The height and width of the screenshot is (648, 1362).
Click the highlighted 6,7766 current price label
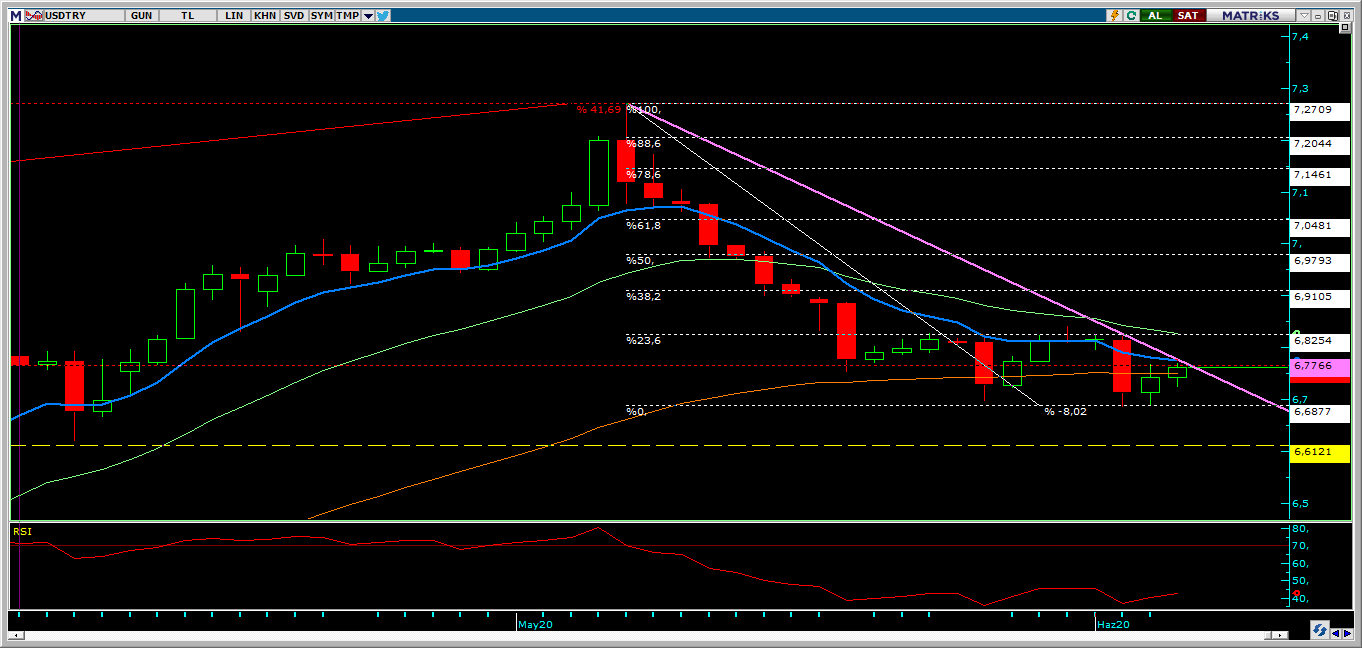1320,367
